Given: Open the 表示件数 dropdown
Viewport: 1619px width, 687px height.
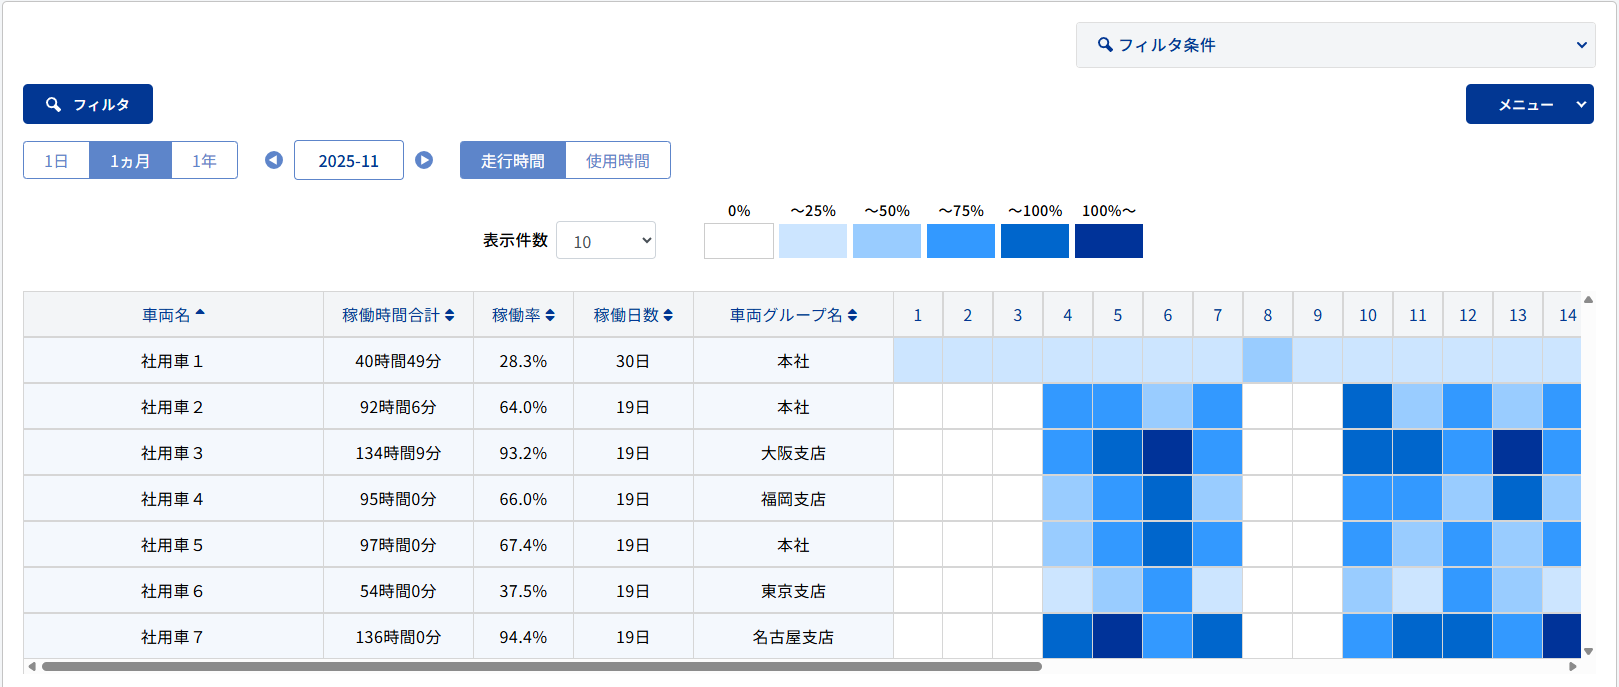Looking at the screenshot, I should pyautogui.click(x=606, y=241).
